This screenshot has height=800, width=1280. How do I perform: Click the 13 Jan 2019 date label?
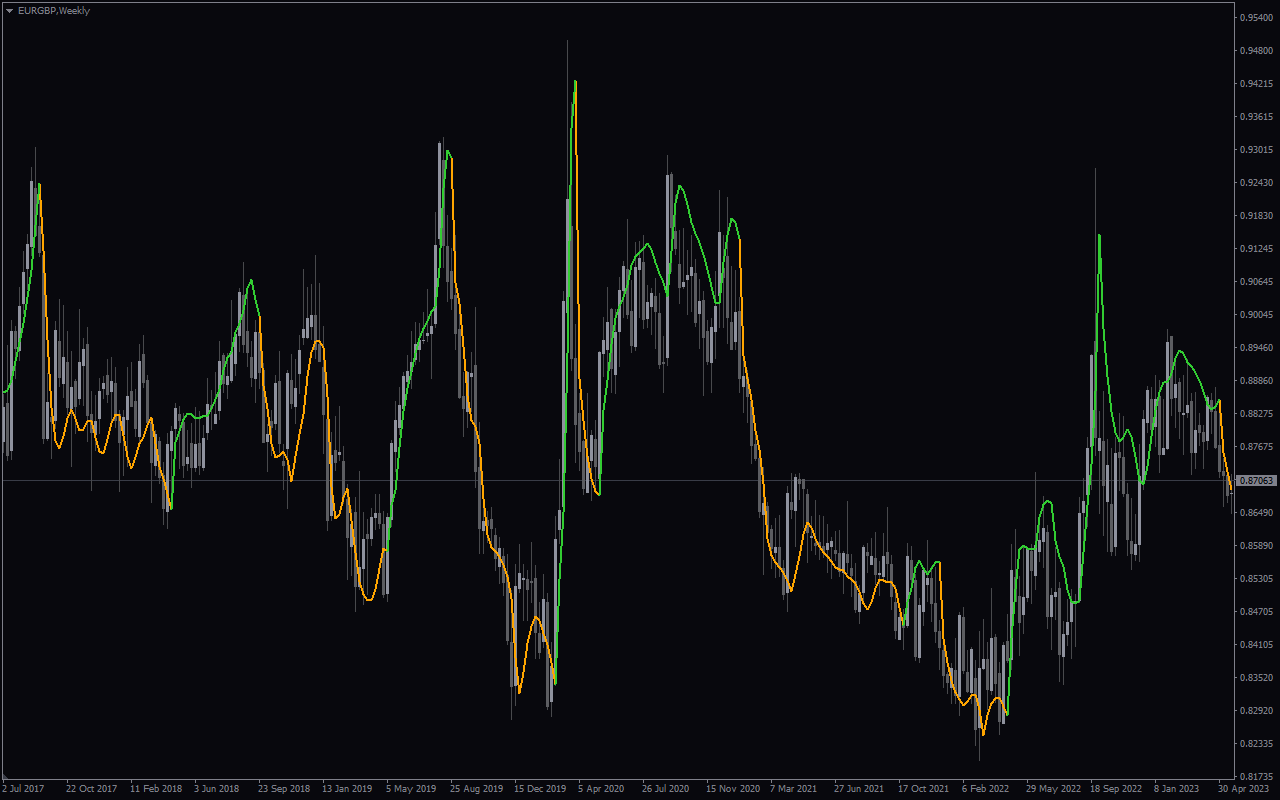tap(347, 789)
